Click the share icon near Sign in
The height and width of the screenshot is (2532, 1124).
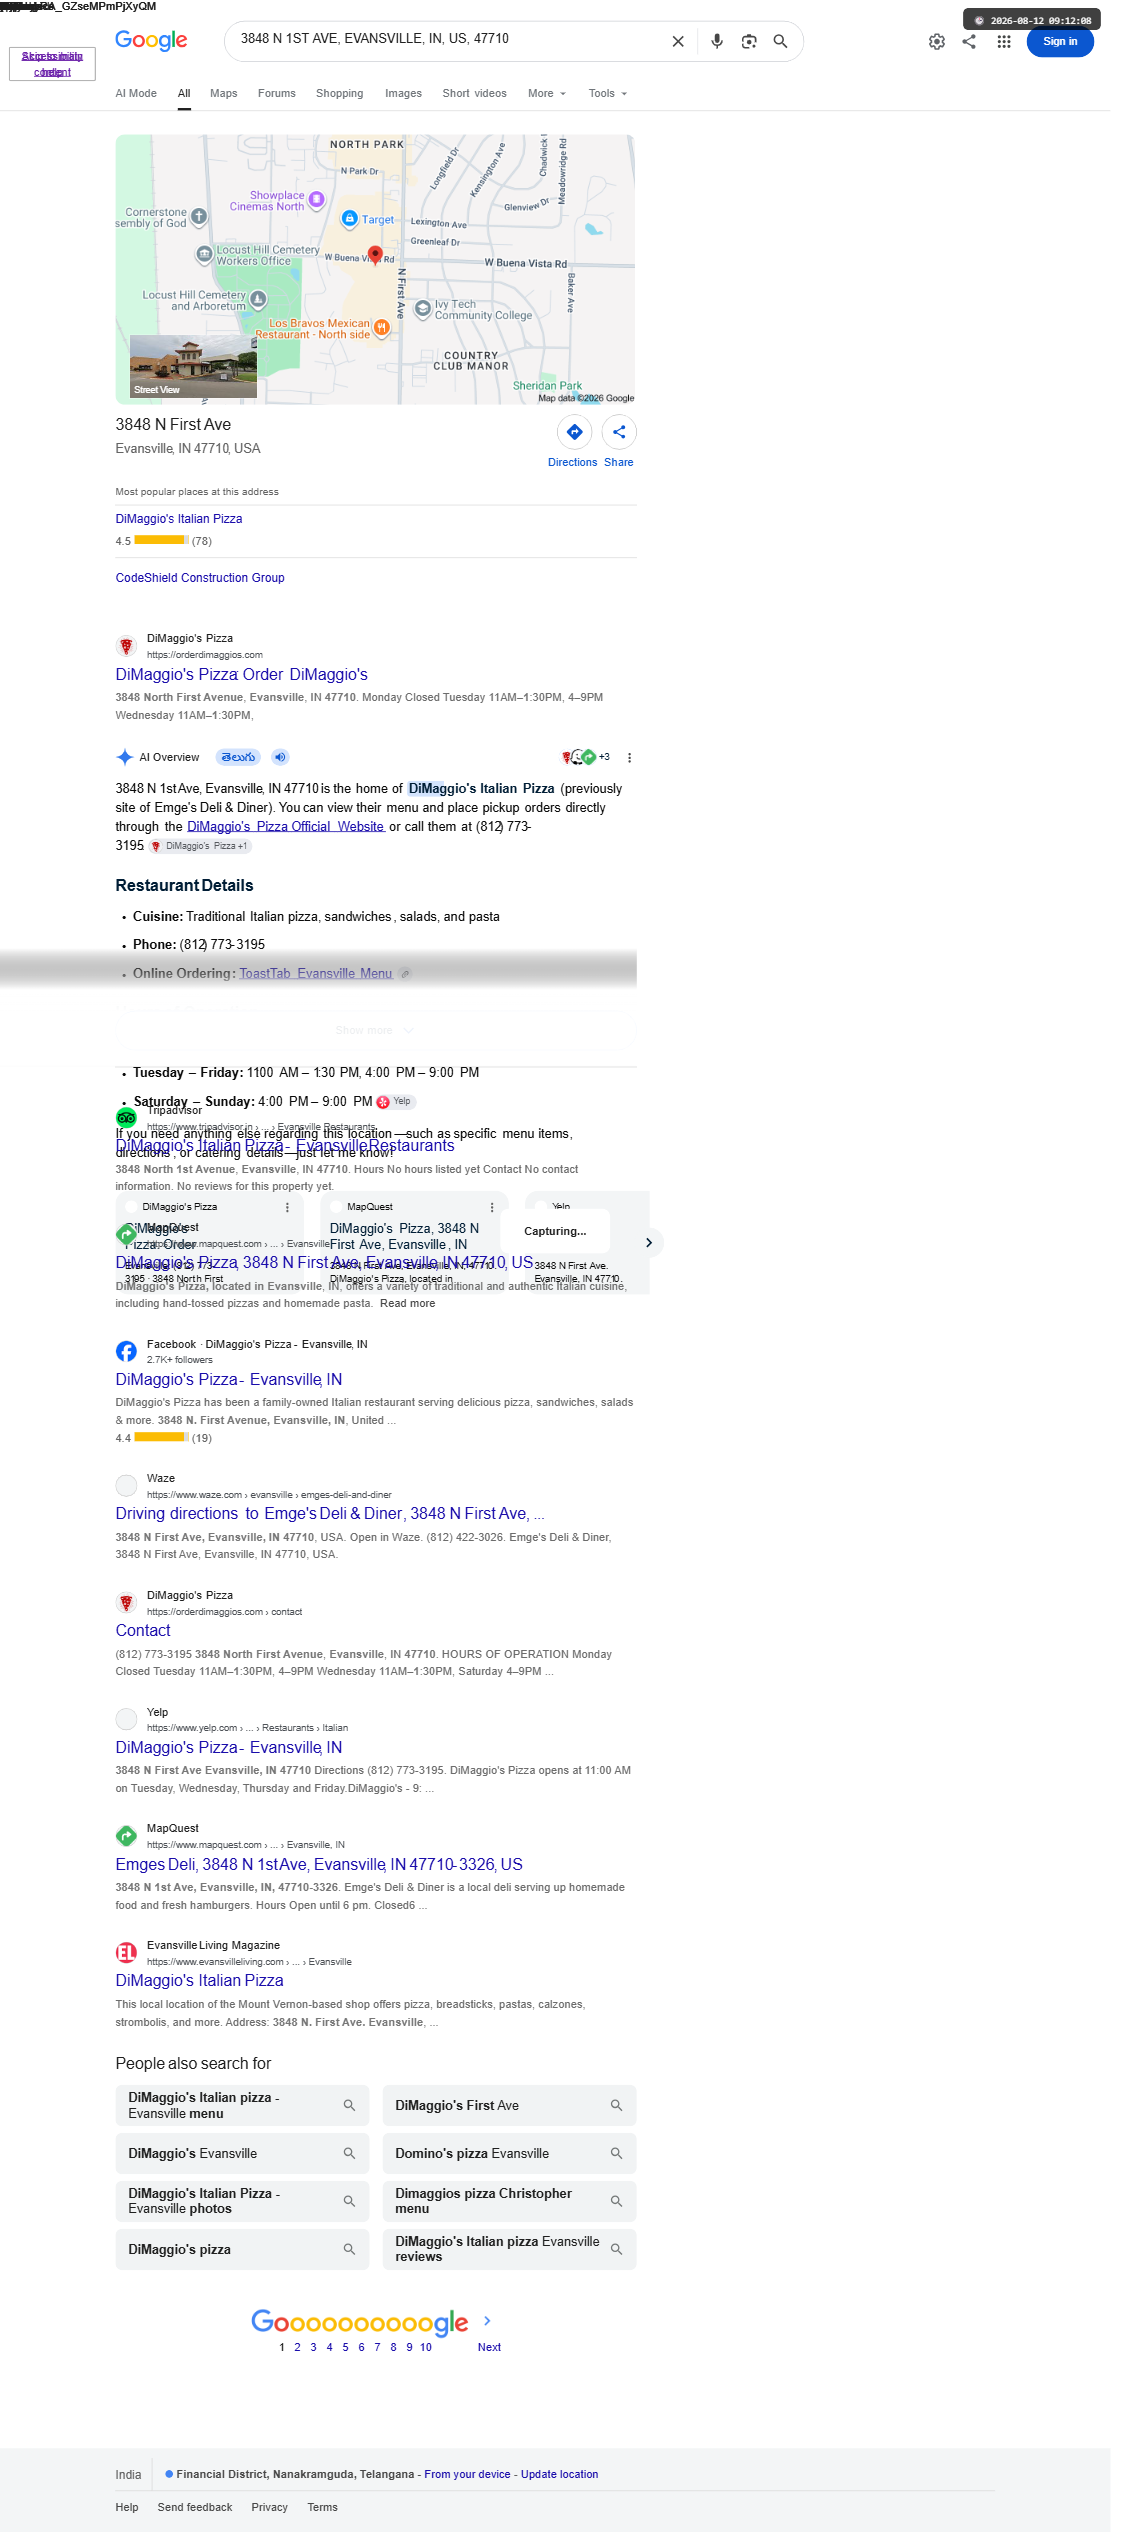pos(969,41)
